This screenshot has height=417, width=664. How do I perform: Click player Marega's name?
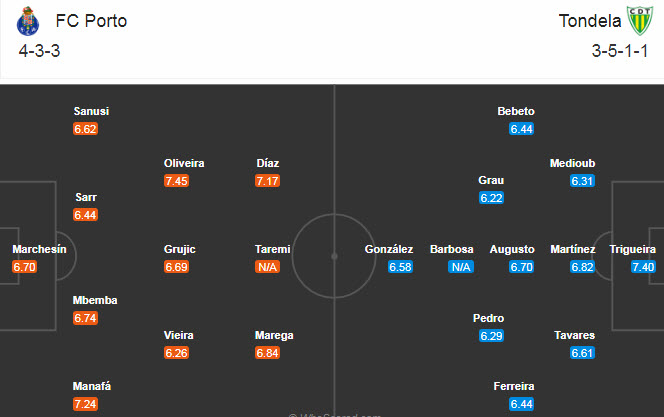(274, 335)
